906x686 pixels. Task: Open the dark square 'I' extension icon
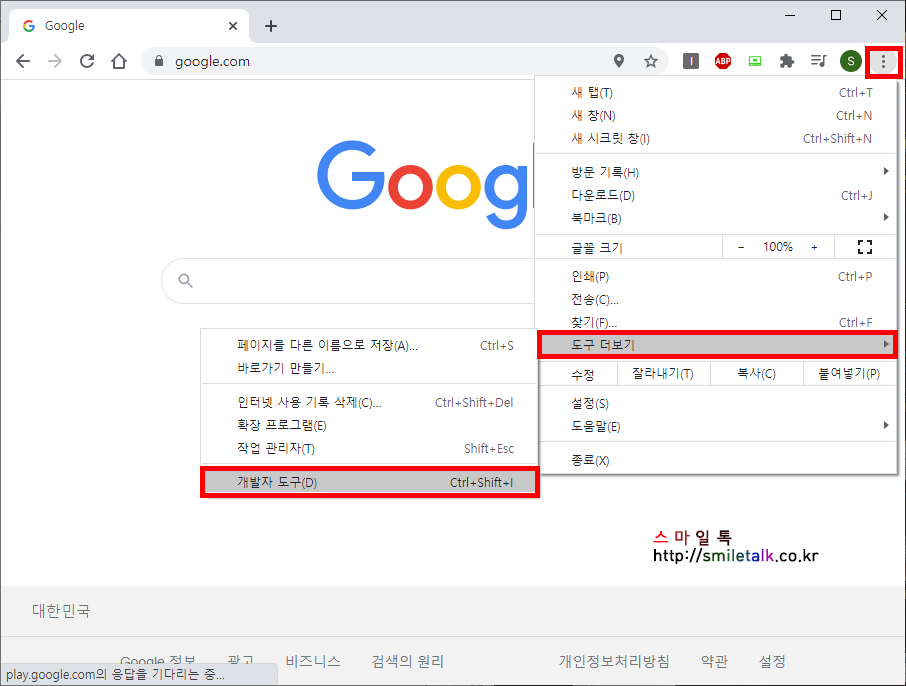(690, 61)
